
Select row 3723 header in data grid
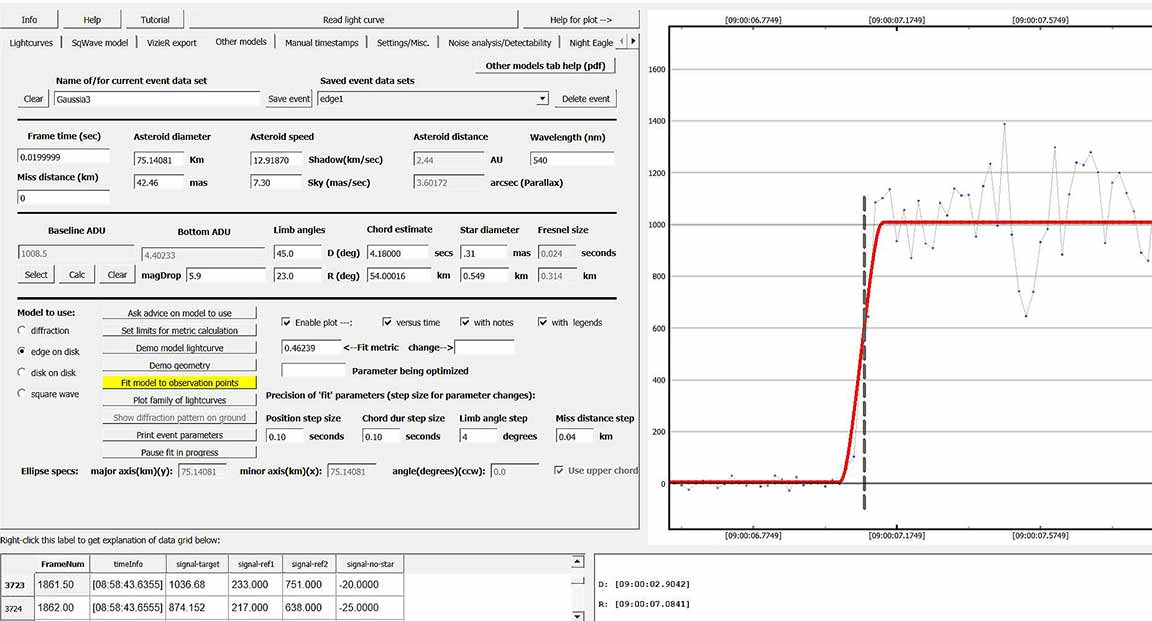click(x=15, y=584)
